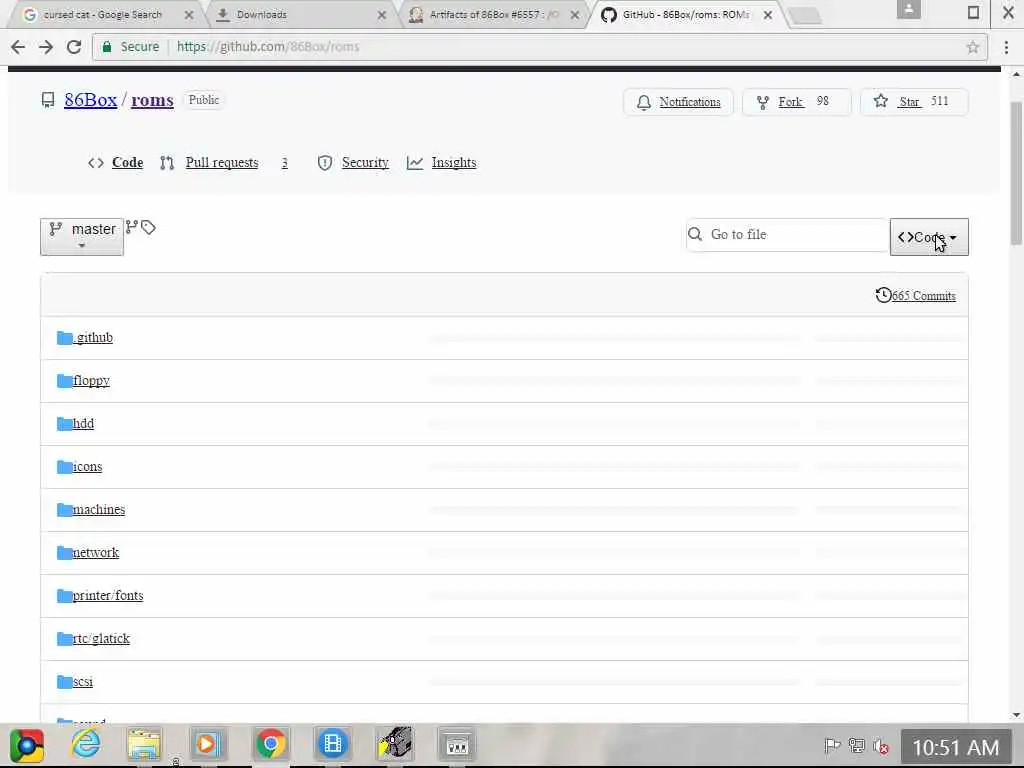Viewport: 1024px width, 768px height.
Task: Click the Star button label
Action: pyautogui.click(x=909, y=102)
